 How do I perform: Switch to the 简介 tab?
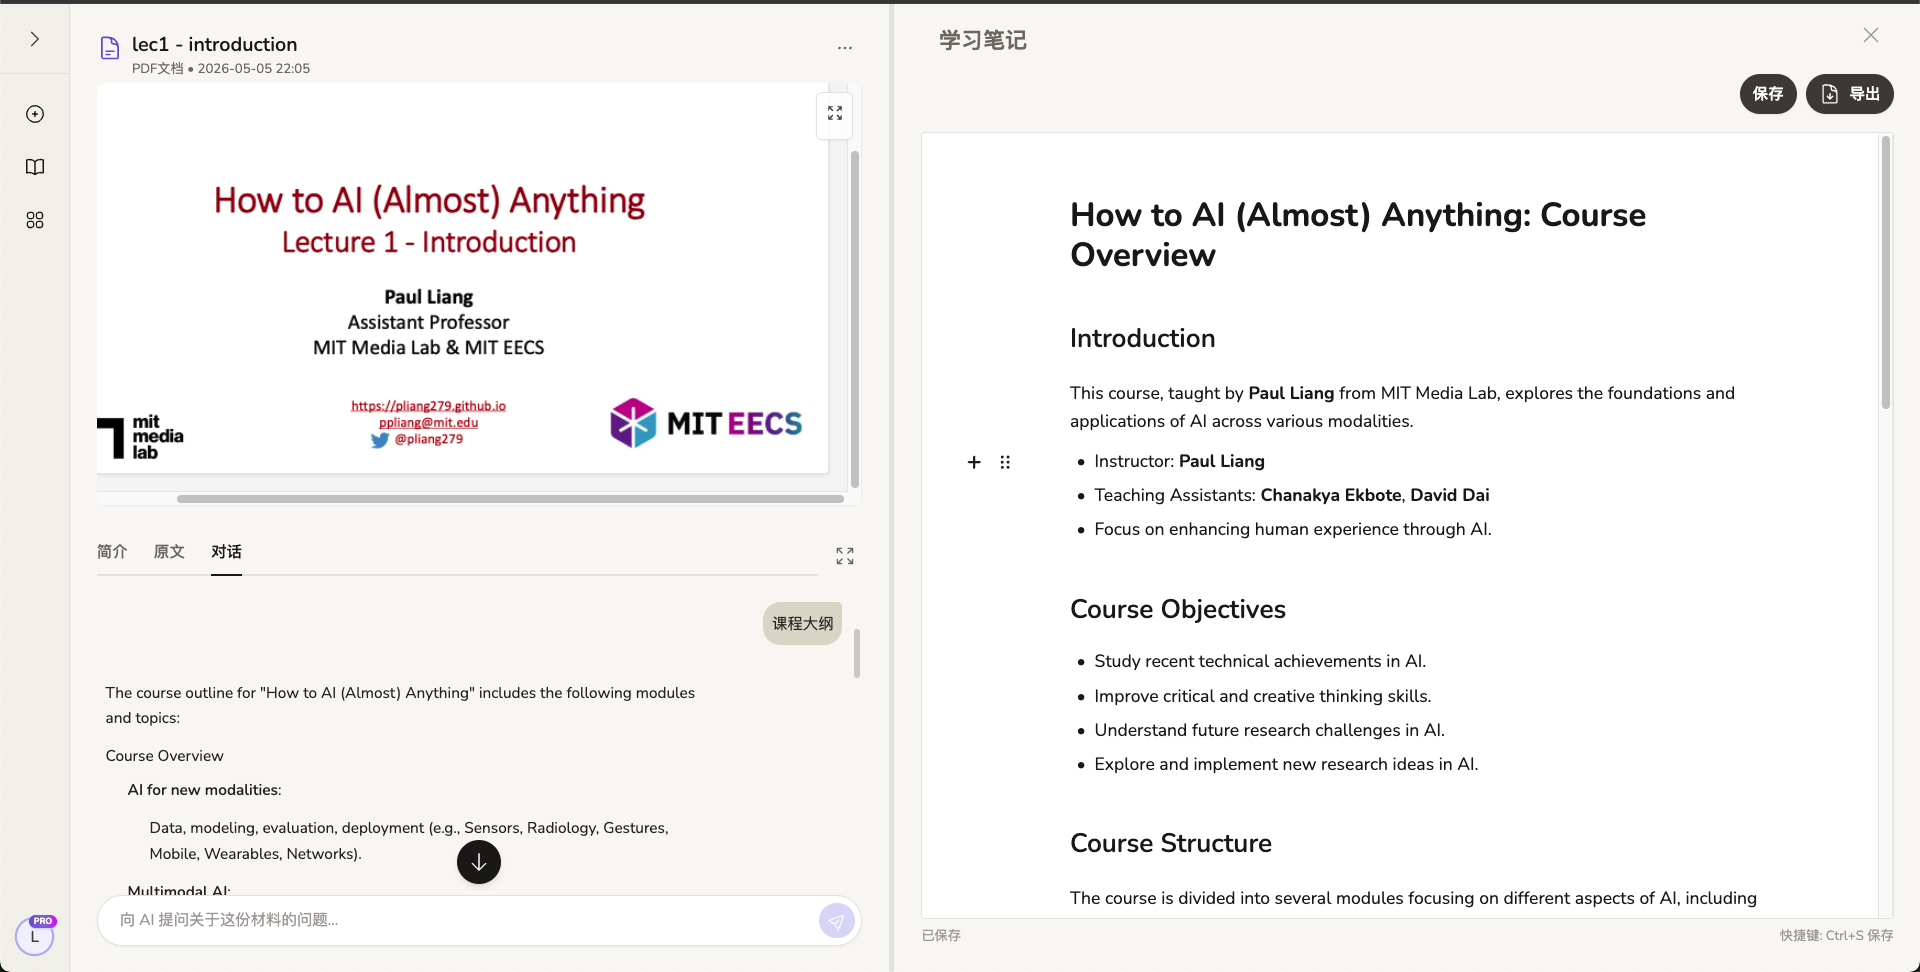pyautogui.click(x=112, y=552)
